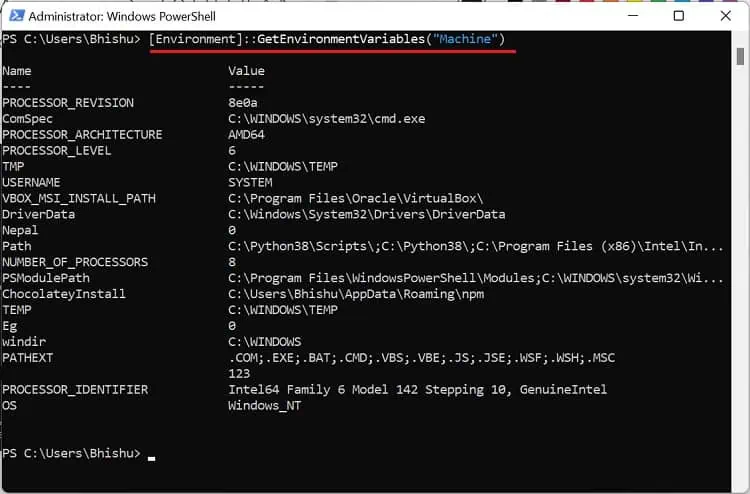Viewport: 750px width, 494px height.
Task: Select the TMP variable name
Action: pos(13,166)
